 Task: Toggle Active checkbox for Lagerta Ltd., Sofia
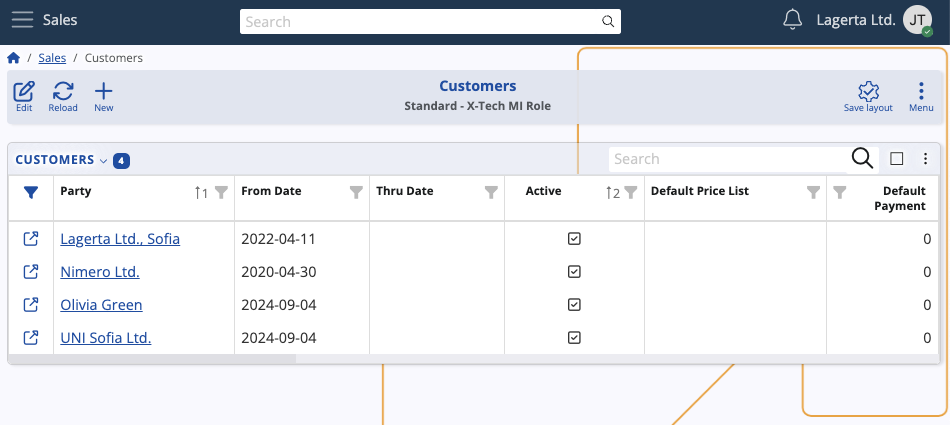click(574, 239)
